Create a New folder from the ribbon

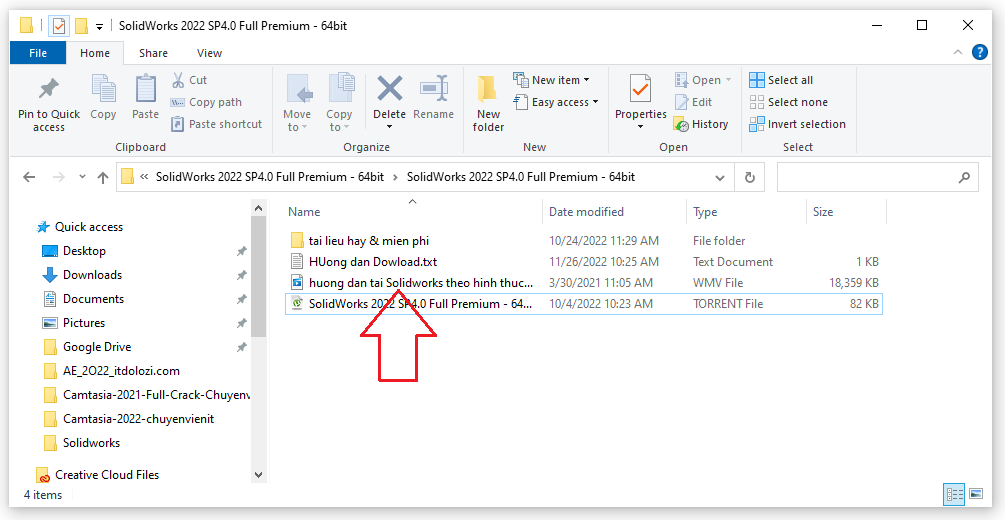(x=488, y=103)
